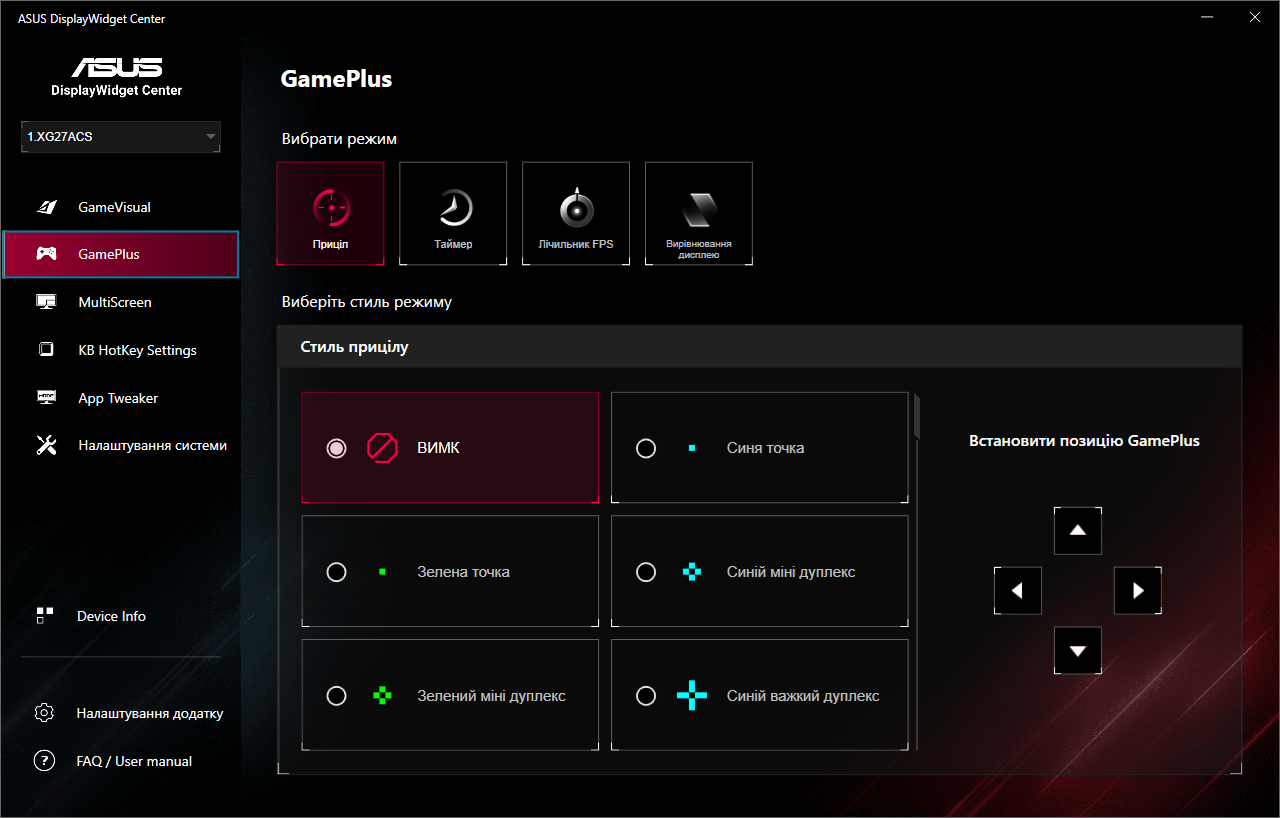Click the gear icon for Налаштування додатку
1280x818 pixels.
[44, 713]
